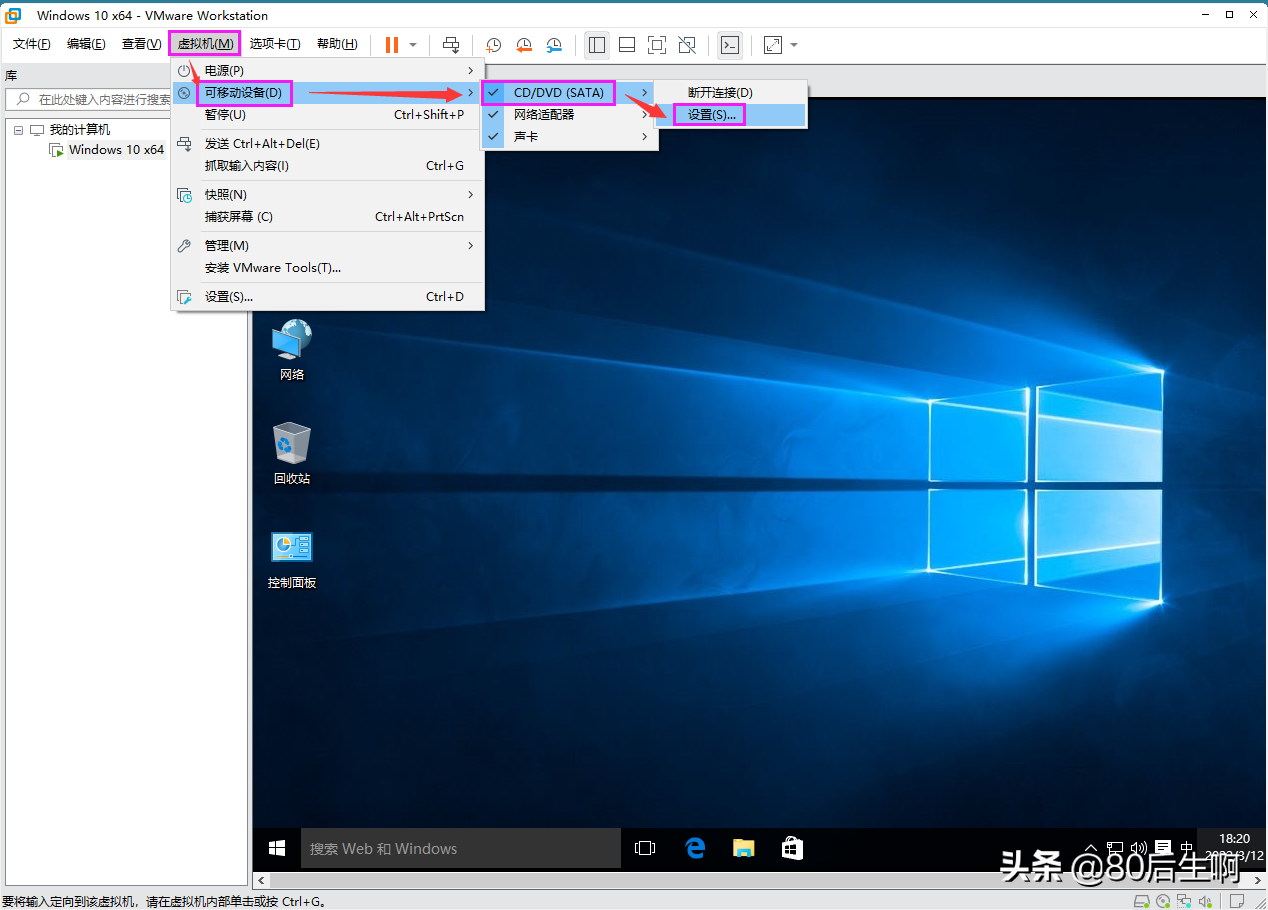This screenshot has width=1268, height=910.
Task: Click the Send Ctrl+Alt+Del toolbar icon
Action: 451,45
